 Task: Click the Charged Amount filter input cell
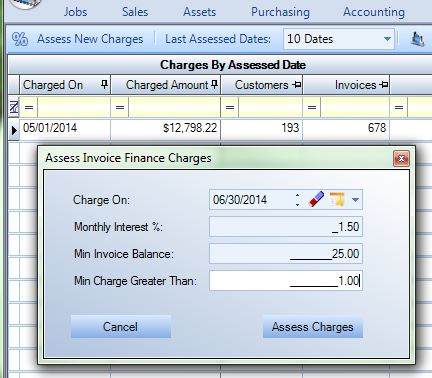tap(174, 107)
